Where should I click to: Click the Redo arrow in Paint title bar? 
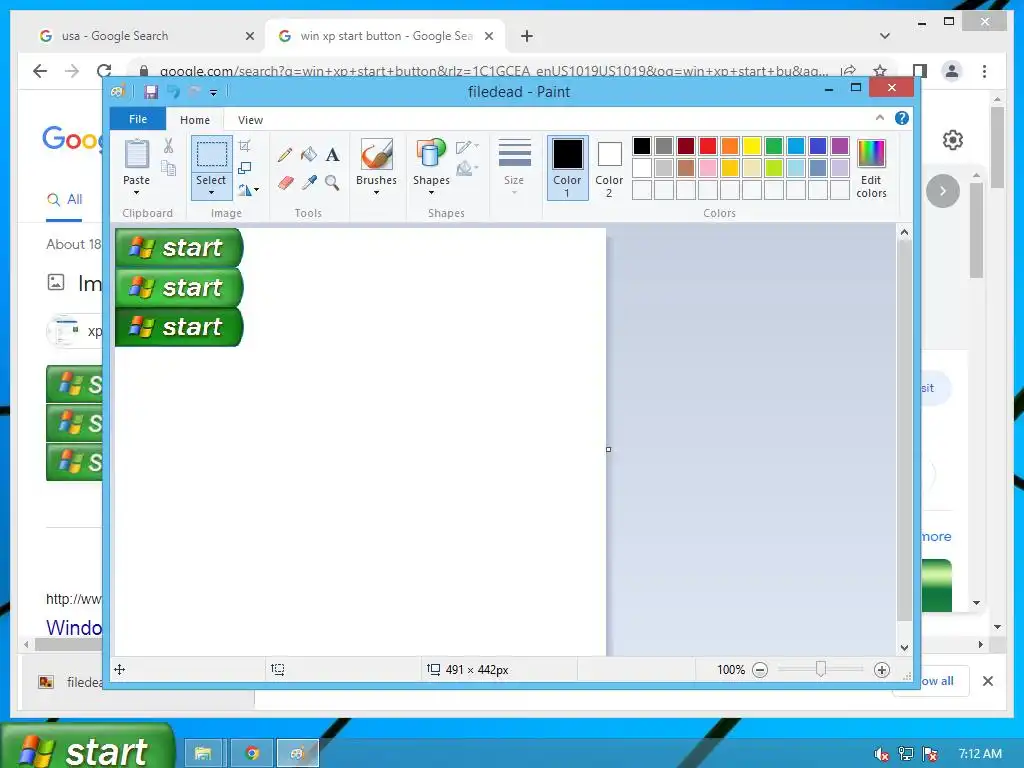(x=193, y=92)
